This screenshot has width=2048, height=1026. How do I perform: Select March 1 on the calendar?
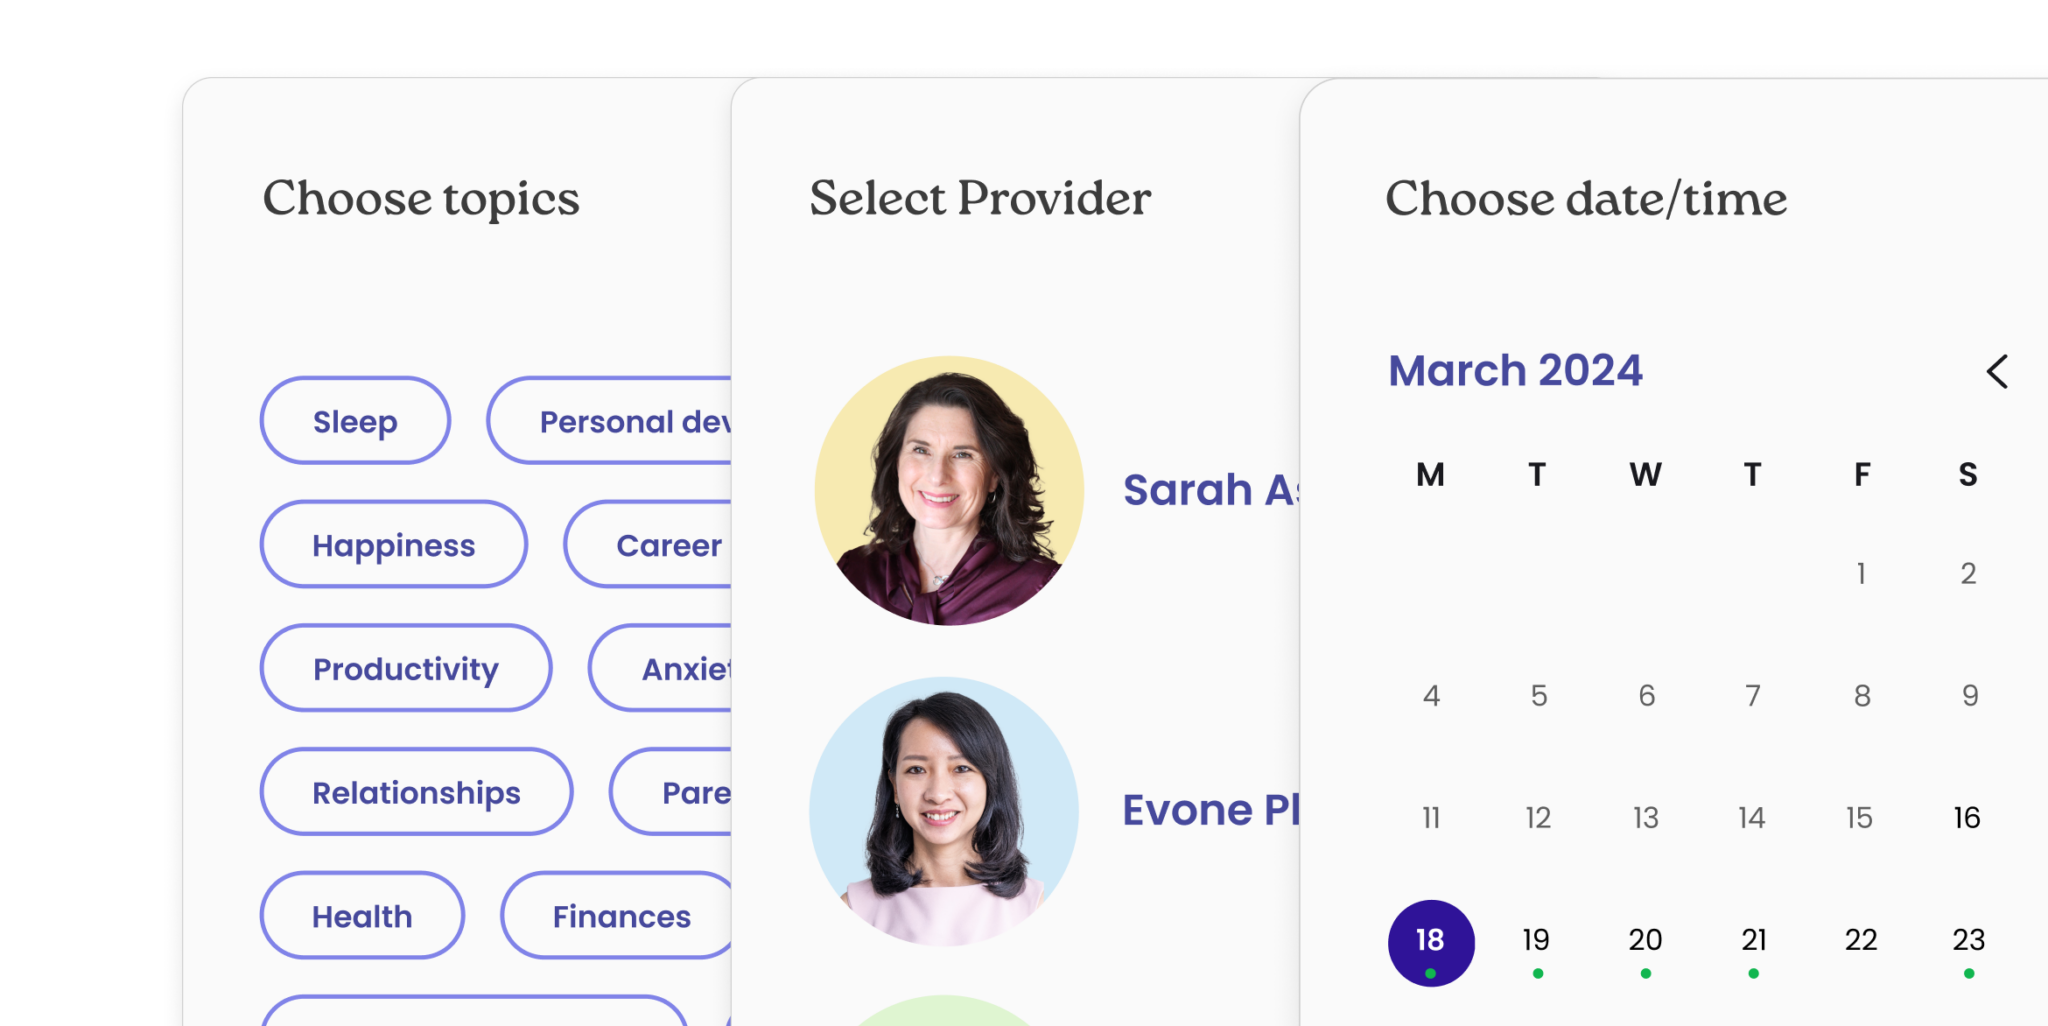point(1861,573)
